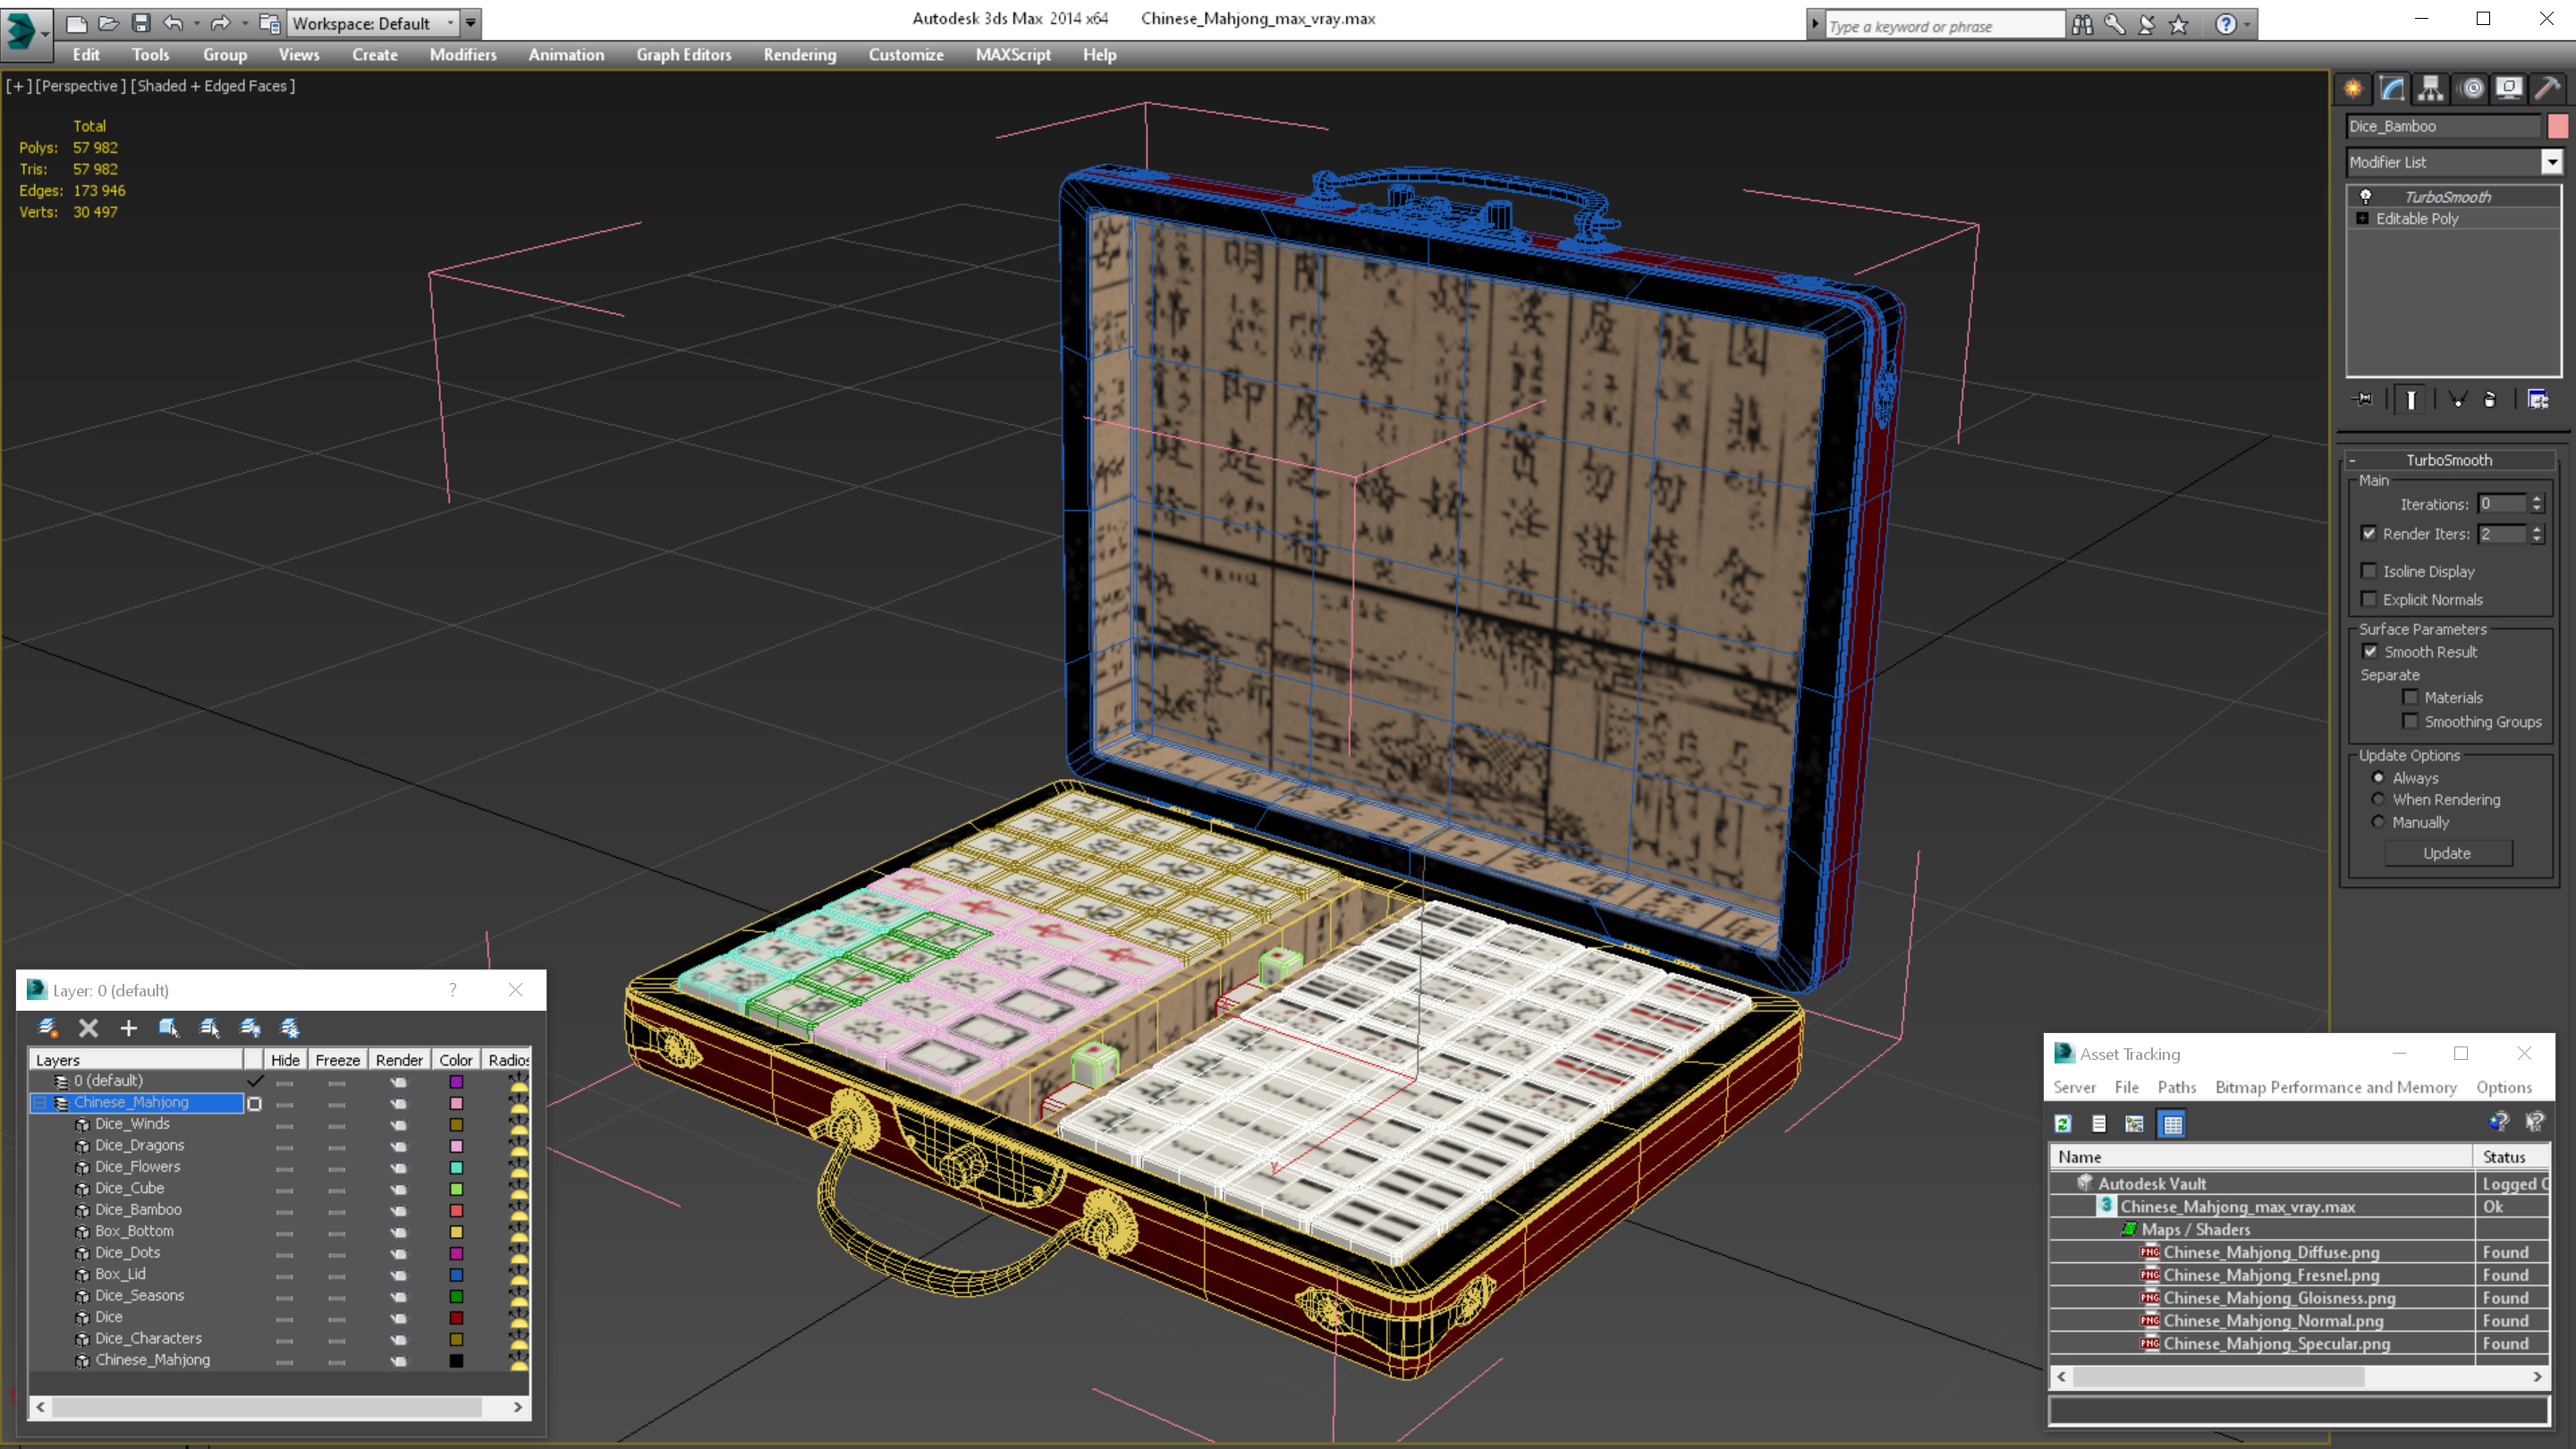Click the Update button

pyautogui.click(x=2447, y=853)
